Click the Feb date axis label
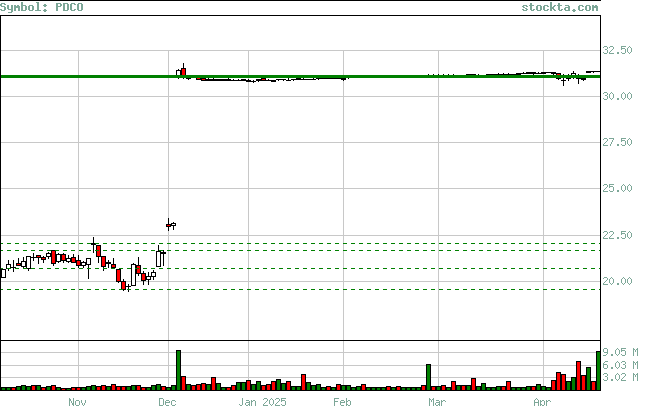 pos(342,401)
